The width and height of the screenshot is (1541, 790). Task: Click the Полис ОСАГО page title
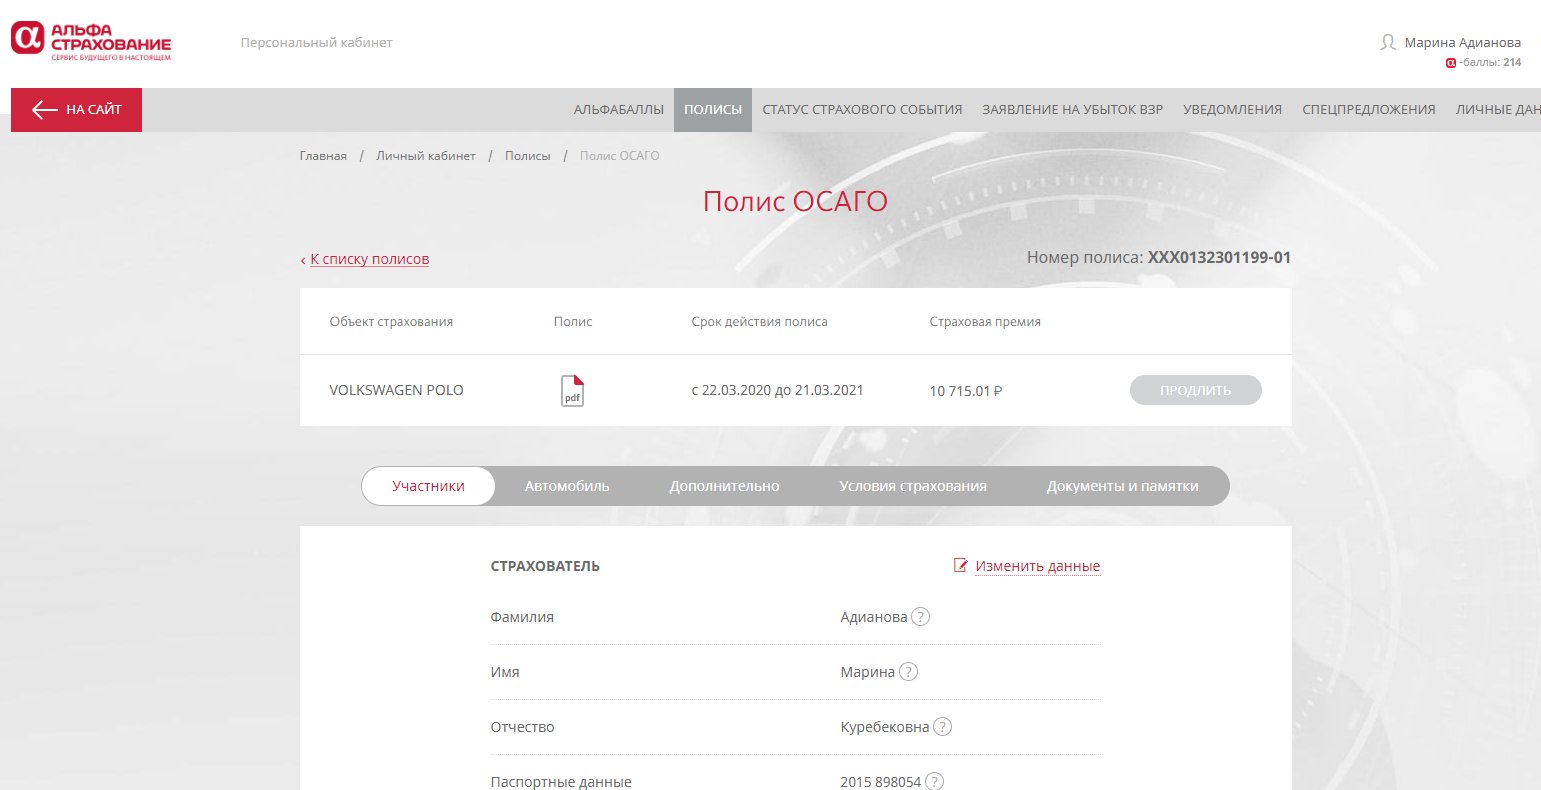click(795, 201)
